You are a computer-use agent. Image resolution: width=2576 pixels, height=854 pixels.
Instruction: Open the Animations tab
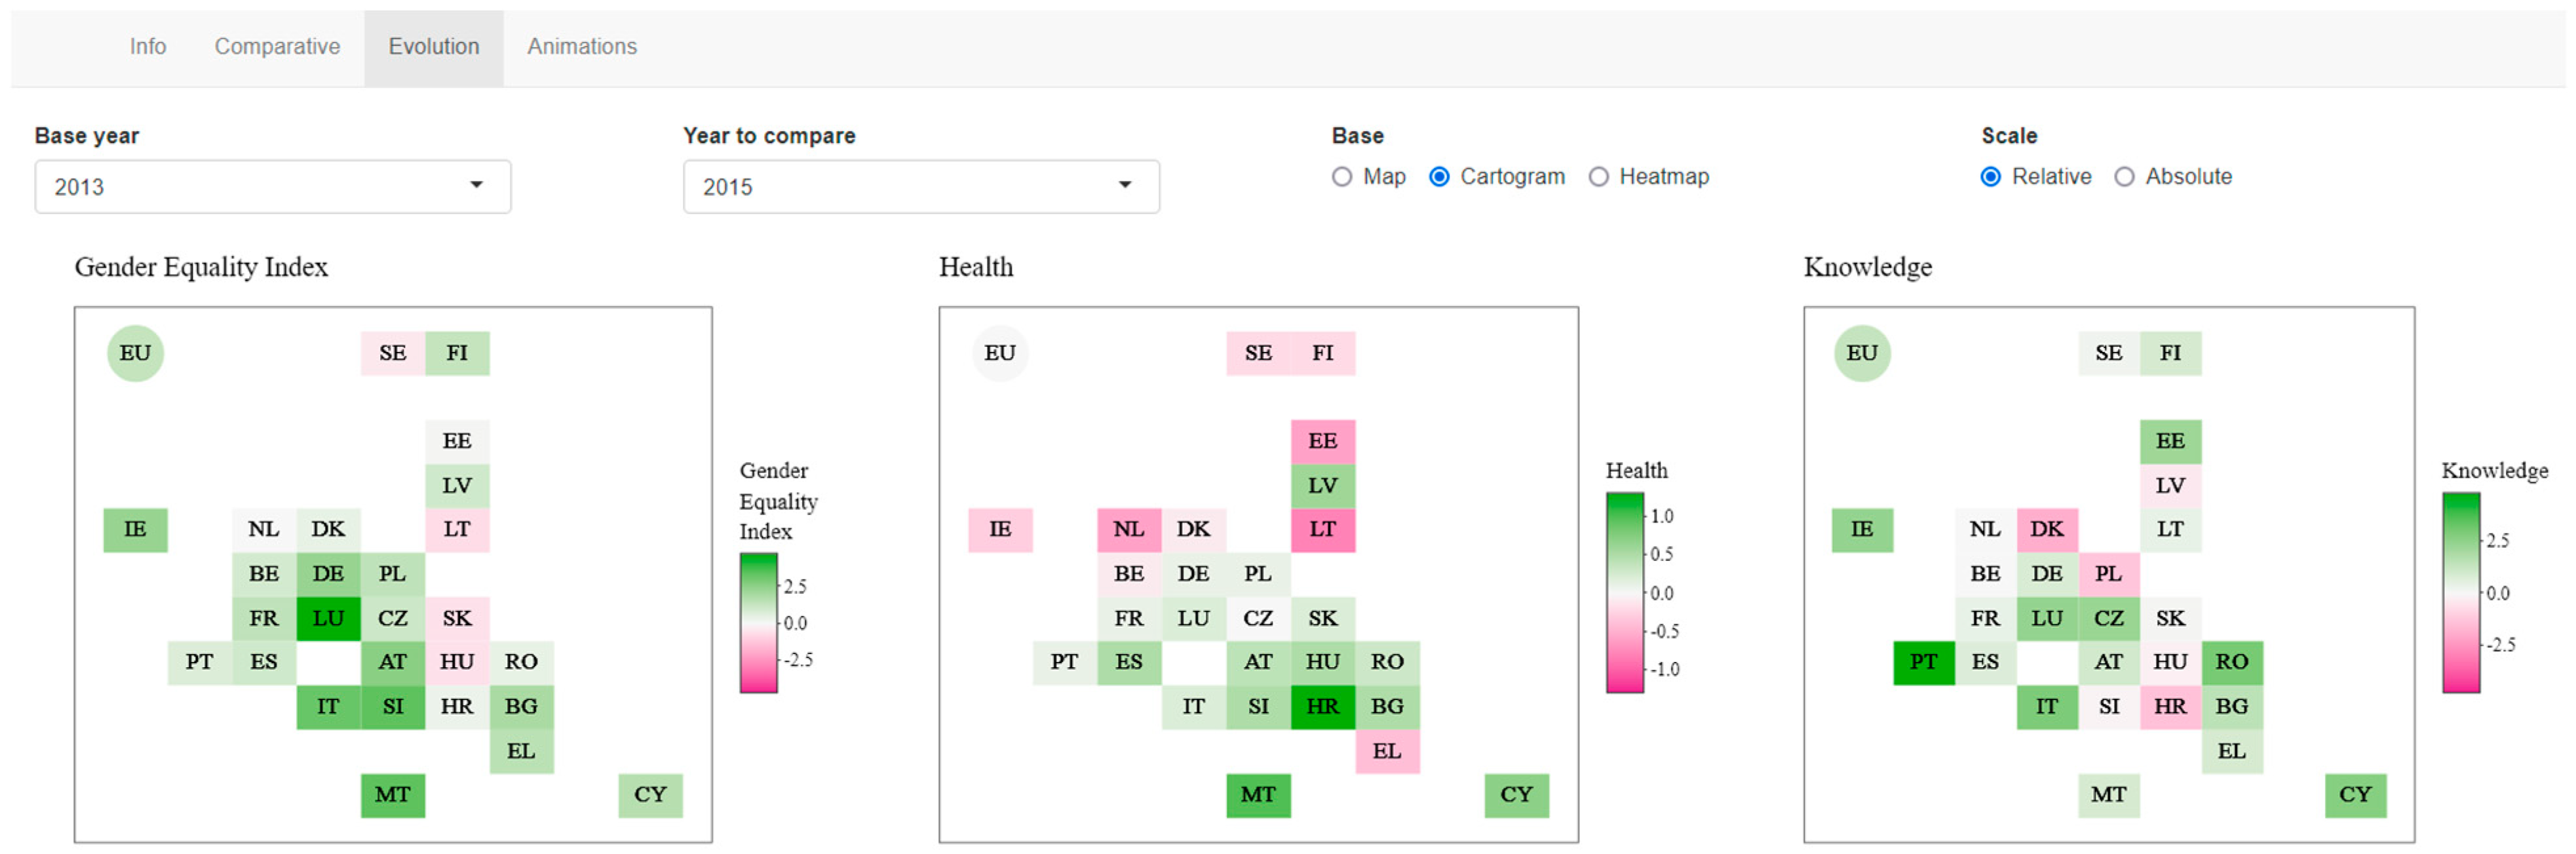(x=582, y=46)
